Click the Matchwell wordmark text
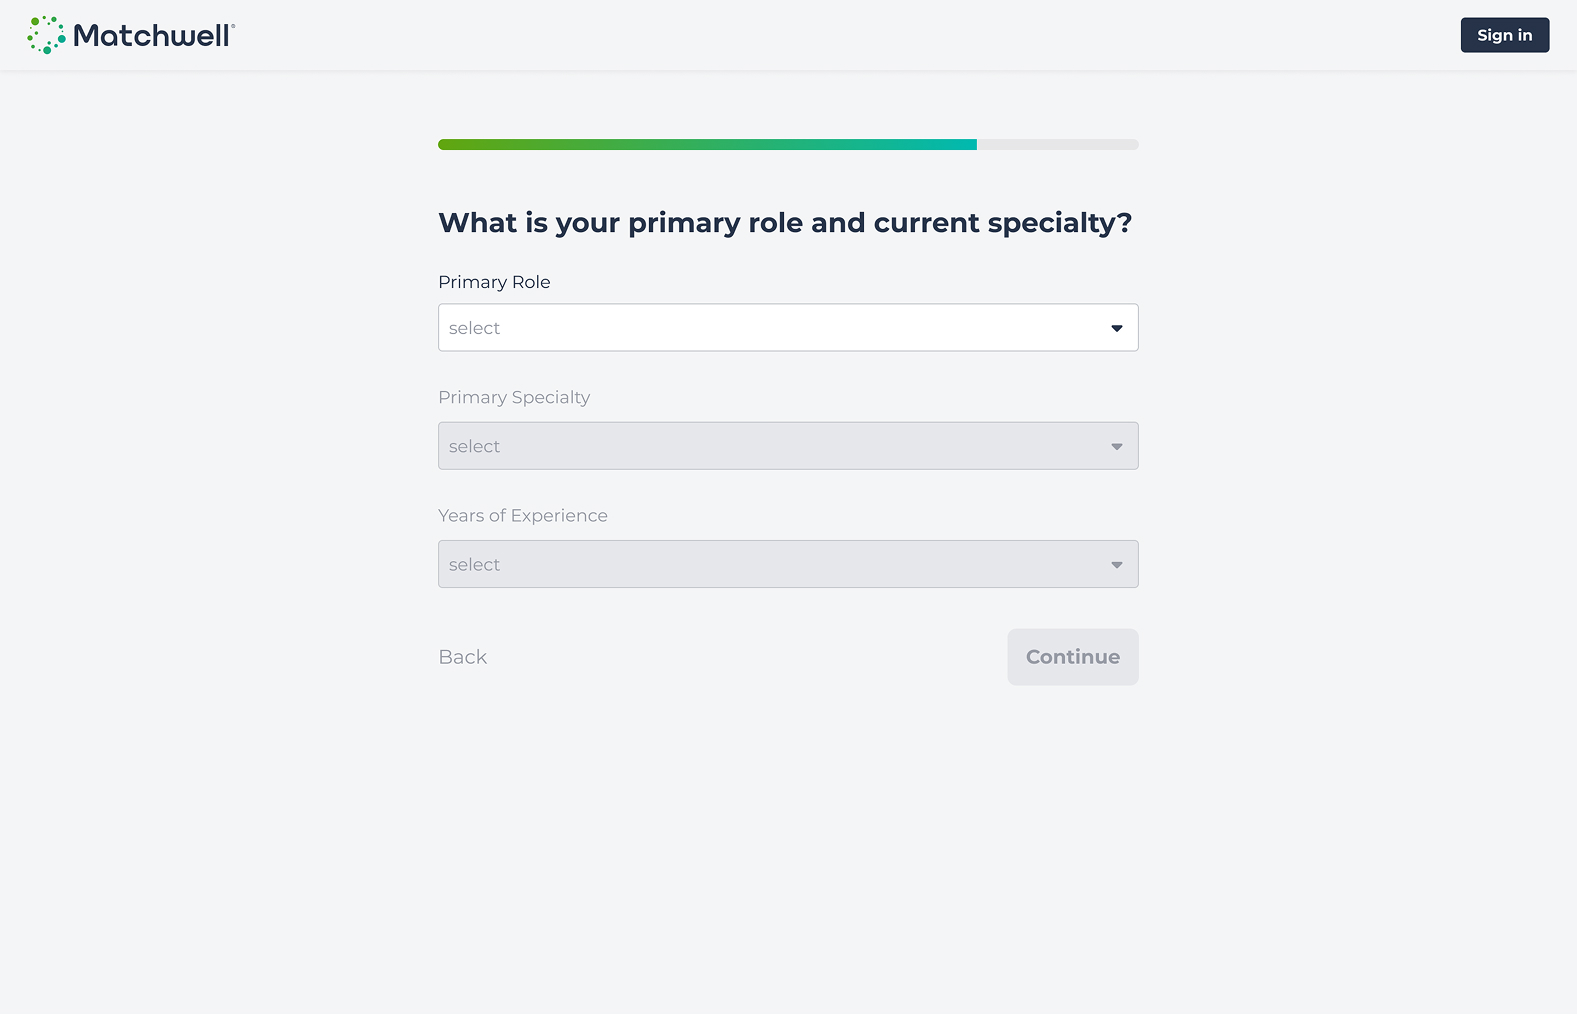The height and width of the screenshot is (1015, 1577). (x=153, y=36)
